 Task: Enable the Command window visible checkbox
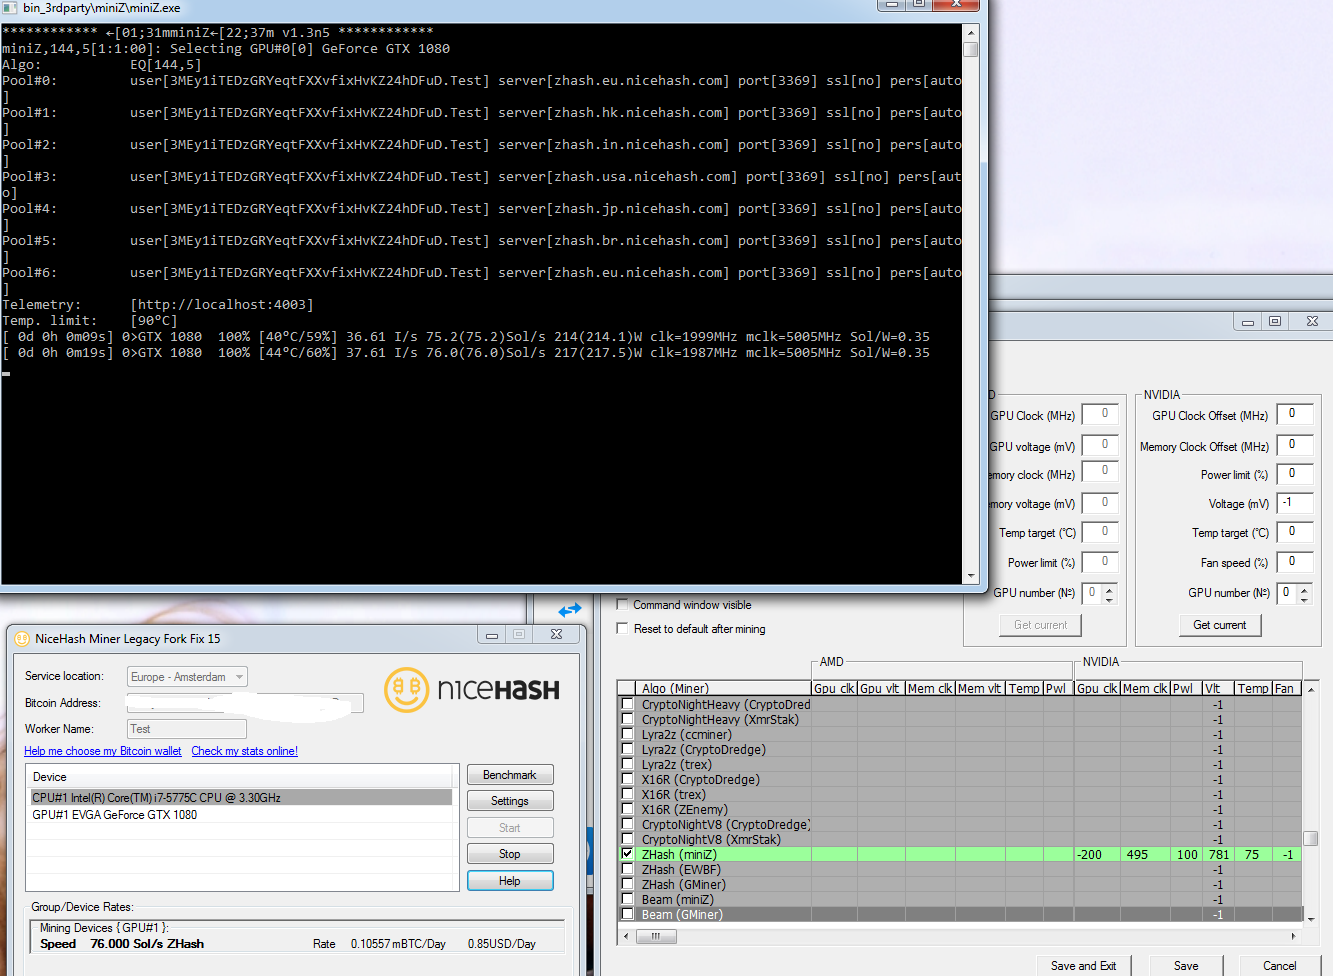coord(623,604)
